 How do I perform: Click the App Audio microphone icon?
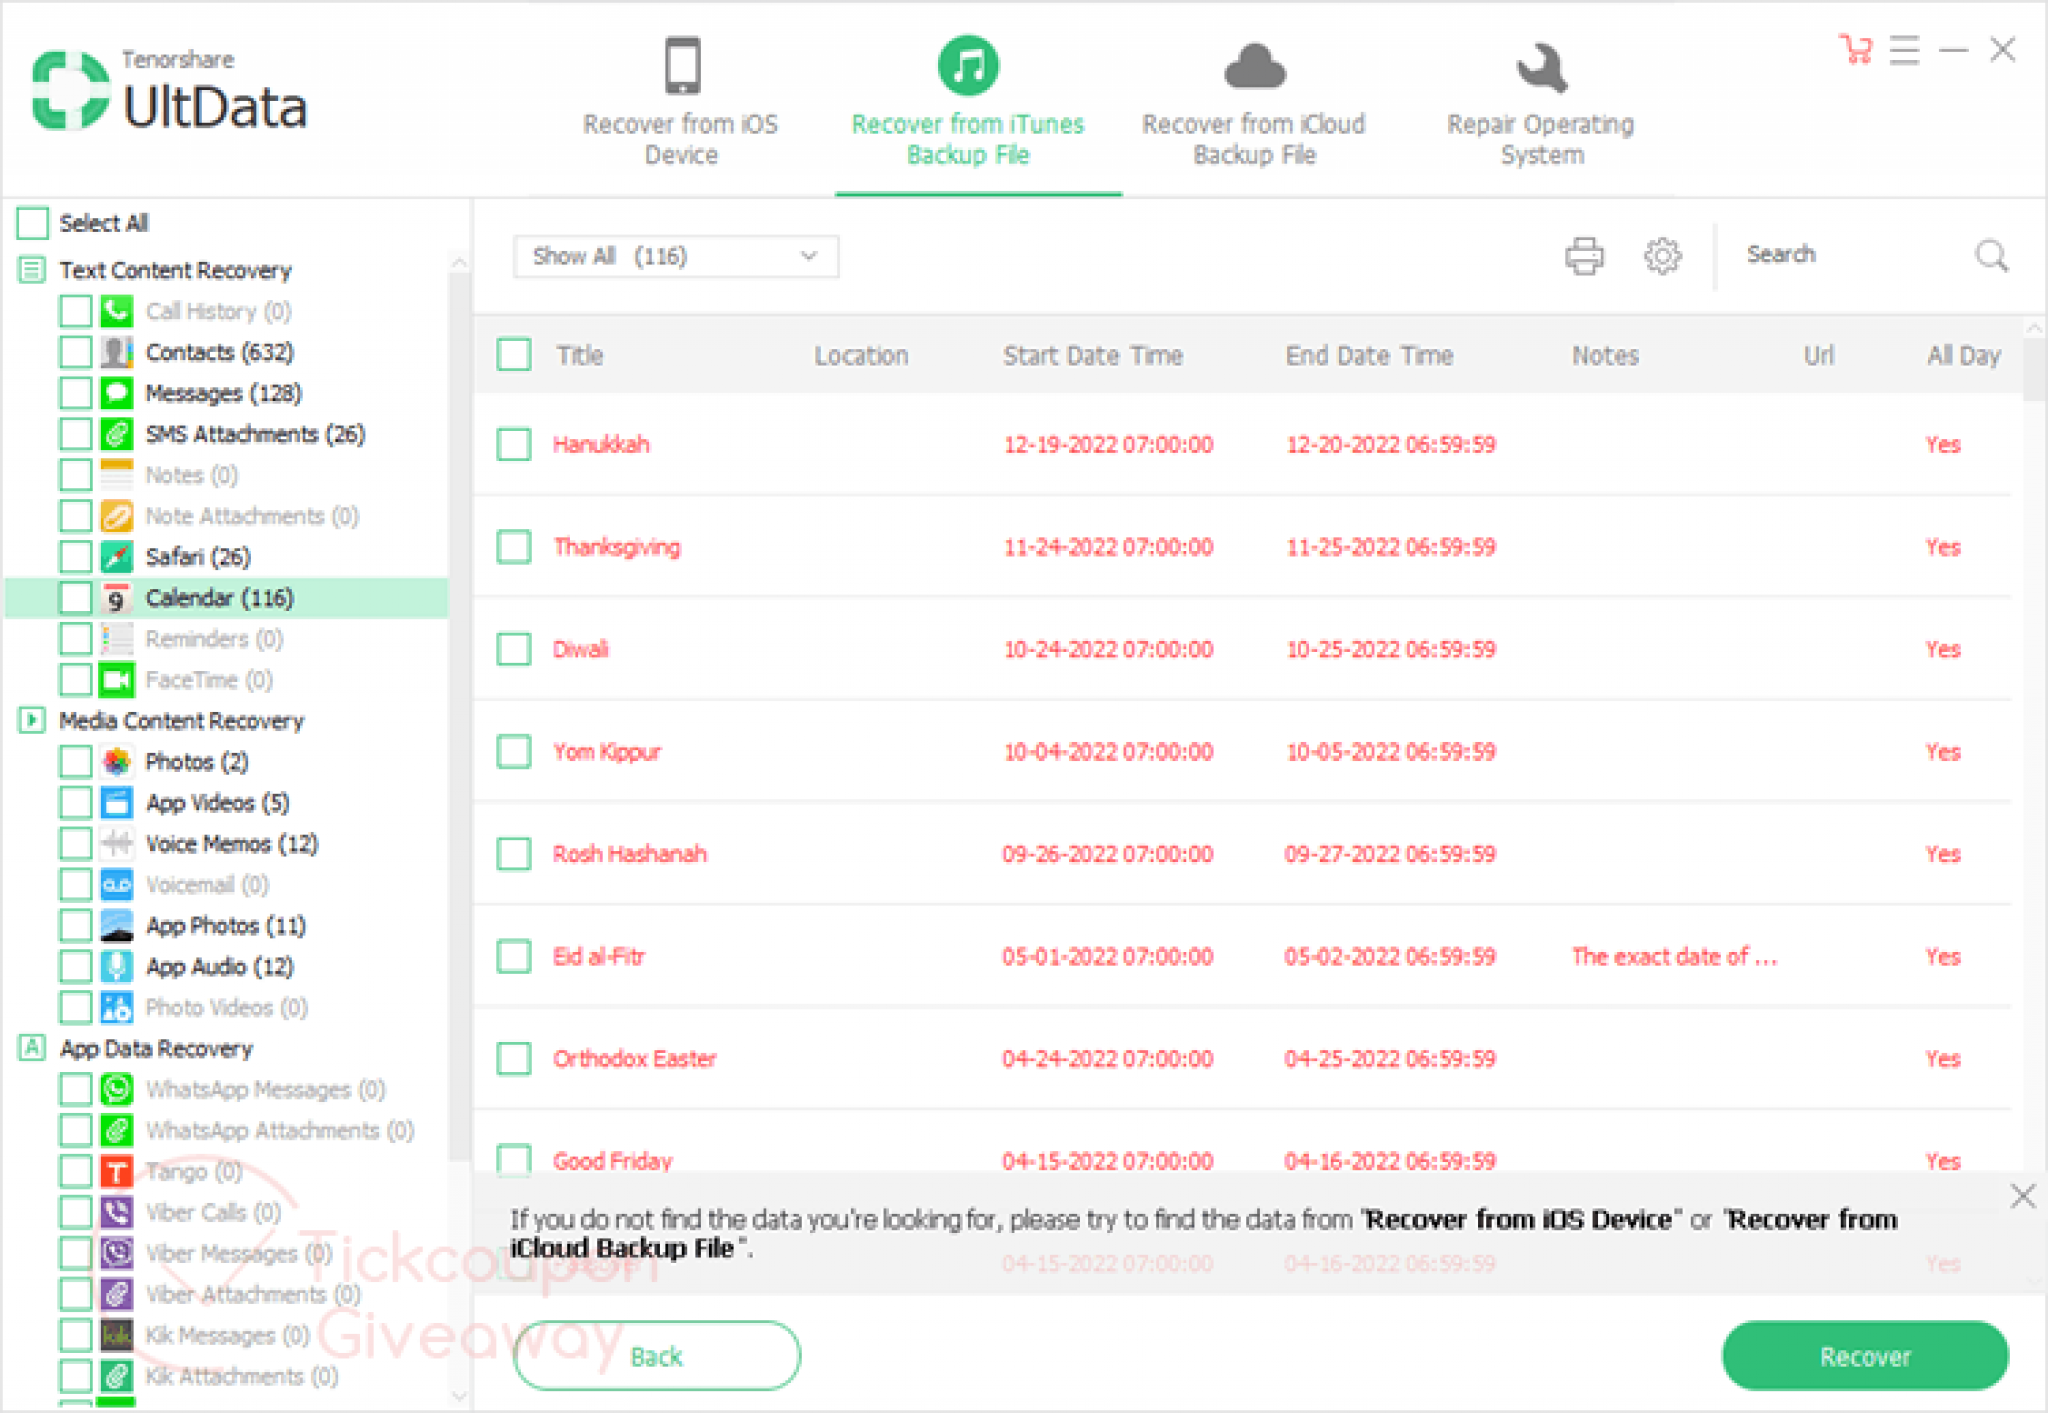tap(117, 967)
